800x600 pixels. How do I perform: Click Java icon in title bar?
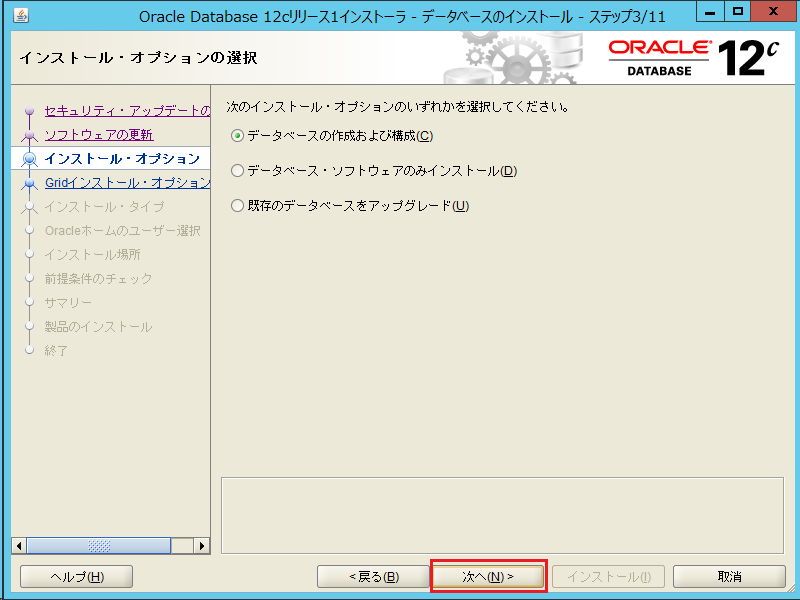tap(20, 16)
